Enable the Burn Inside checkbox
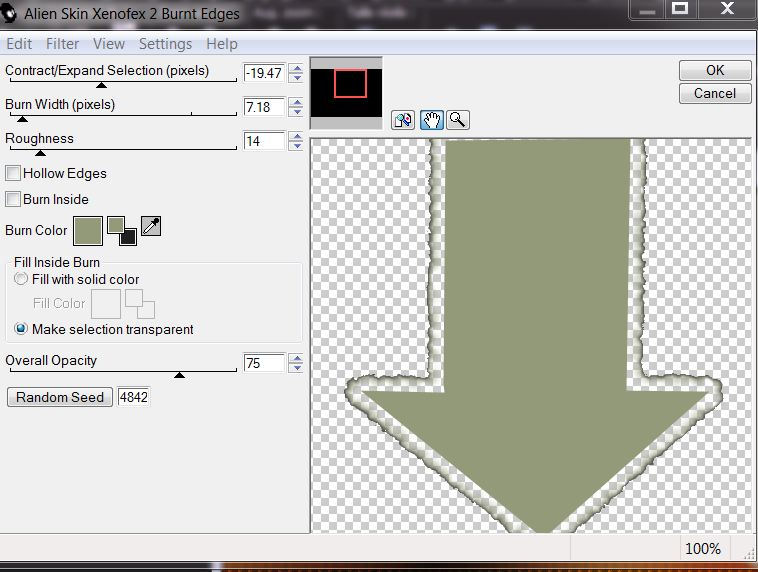 point(13,199)
